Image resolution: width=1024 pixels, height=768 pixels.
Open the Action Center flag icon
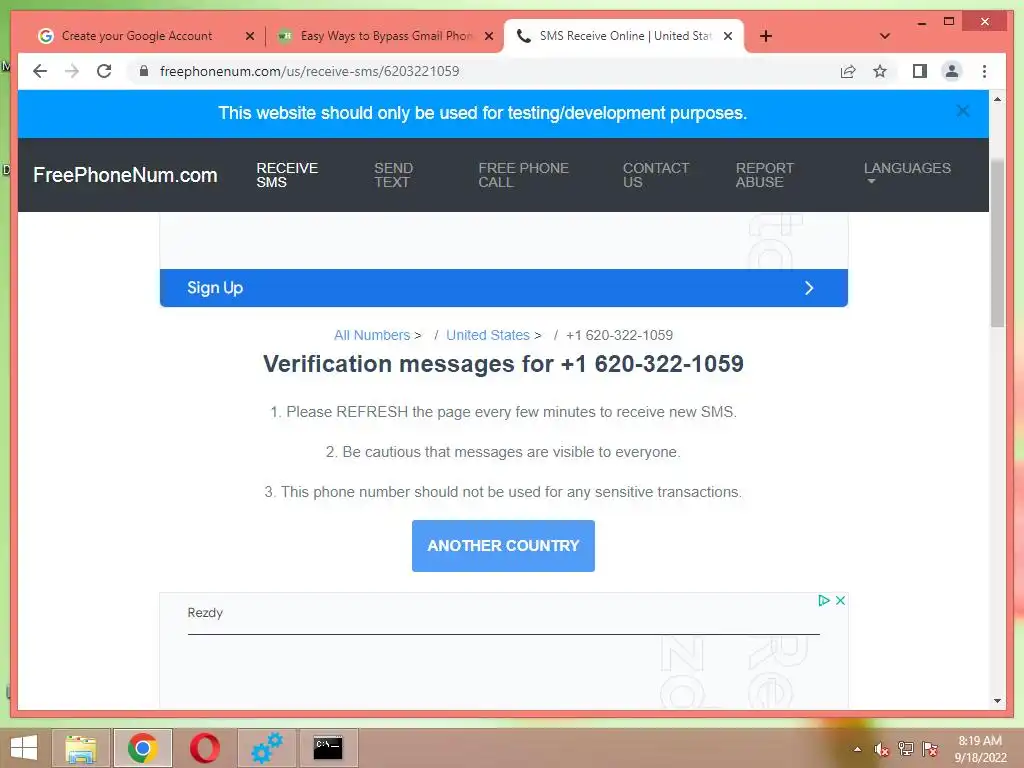click(x=929, y=749)
